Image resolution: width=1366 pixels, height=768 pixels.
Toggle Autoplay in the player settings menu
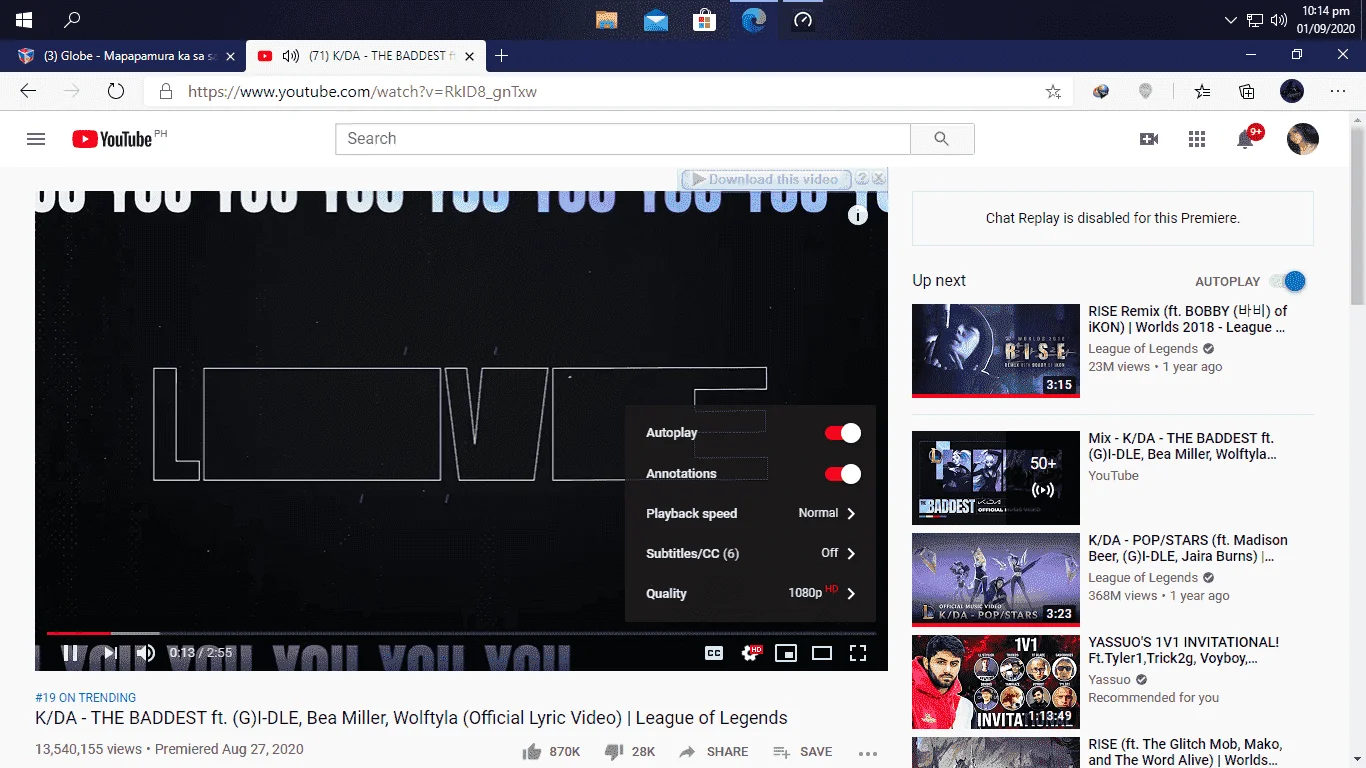(842, 433)
